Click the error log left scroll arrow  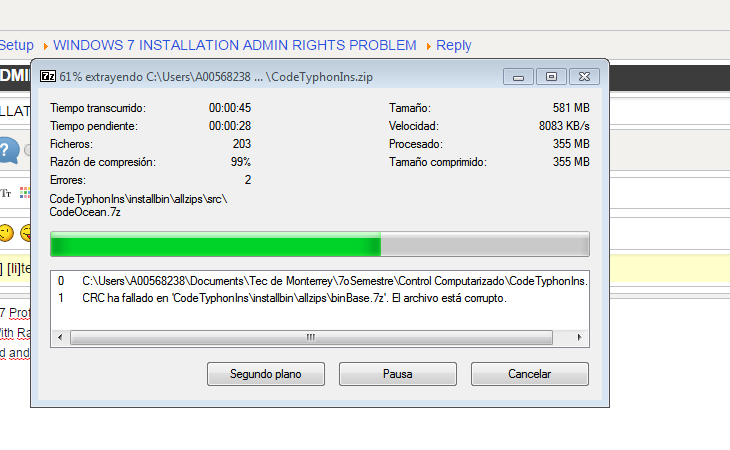60,337
